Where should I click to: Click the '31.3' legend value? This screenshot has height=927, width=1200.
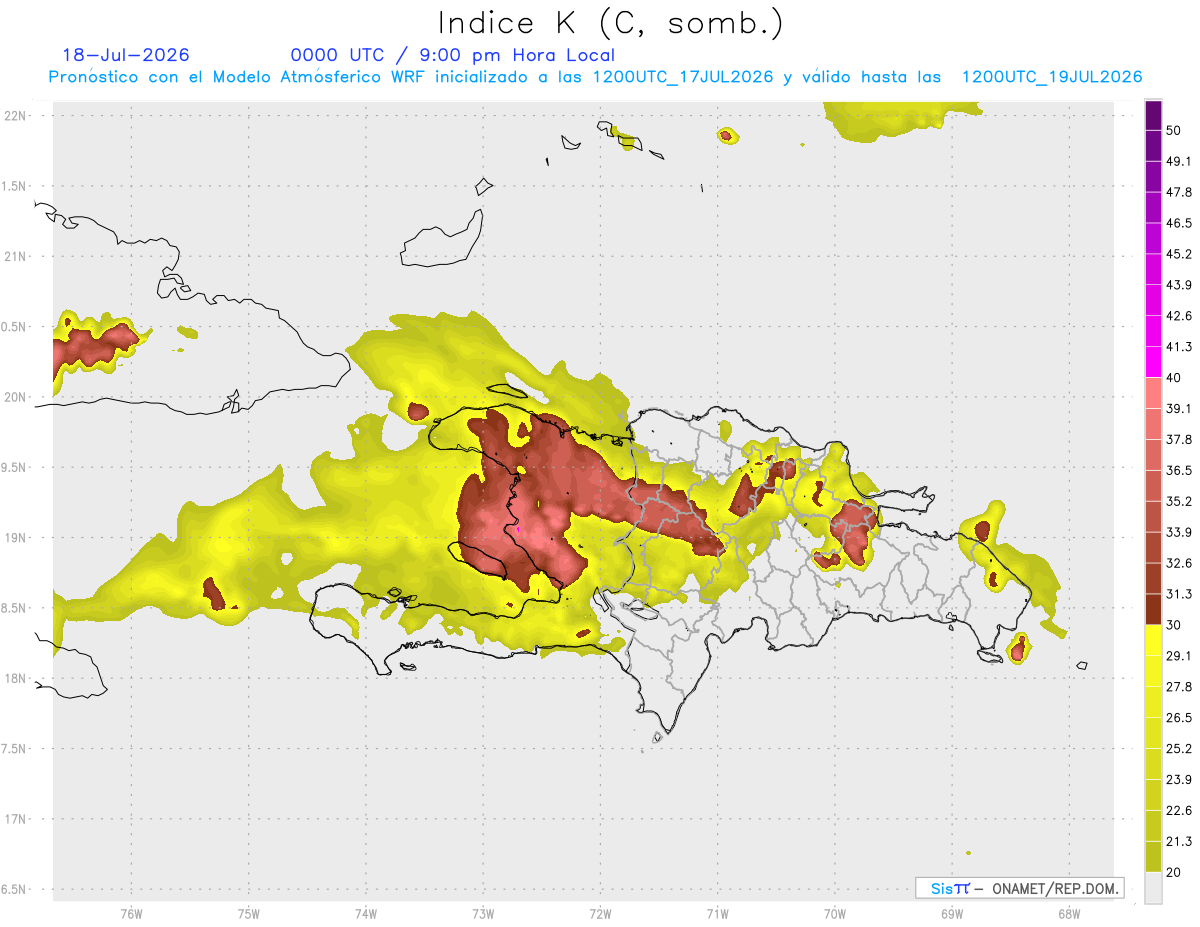pos(1179,594)
